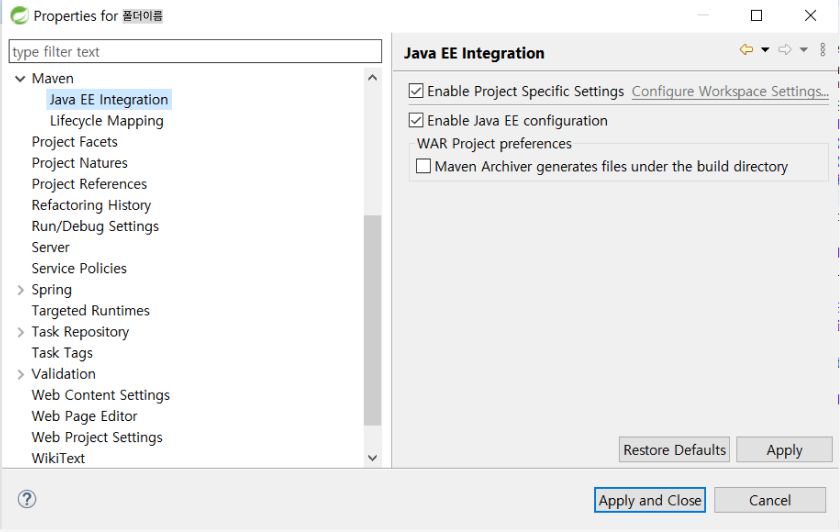Click the help question mark icon

27,499
